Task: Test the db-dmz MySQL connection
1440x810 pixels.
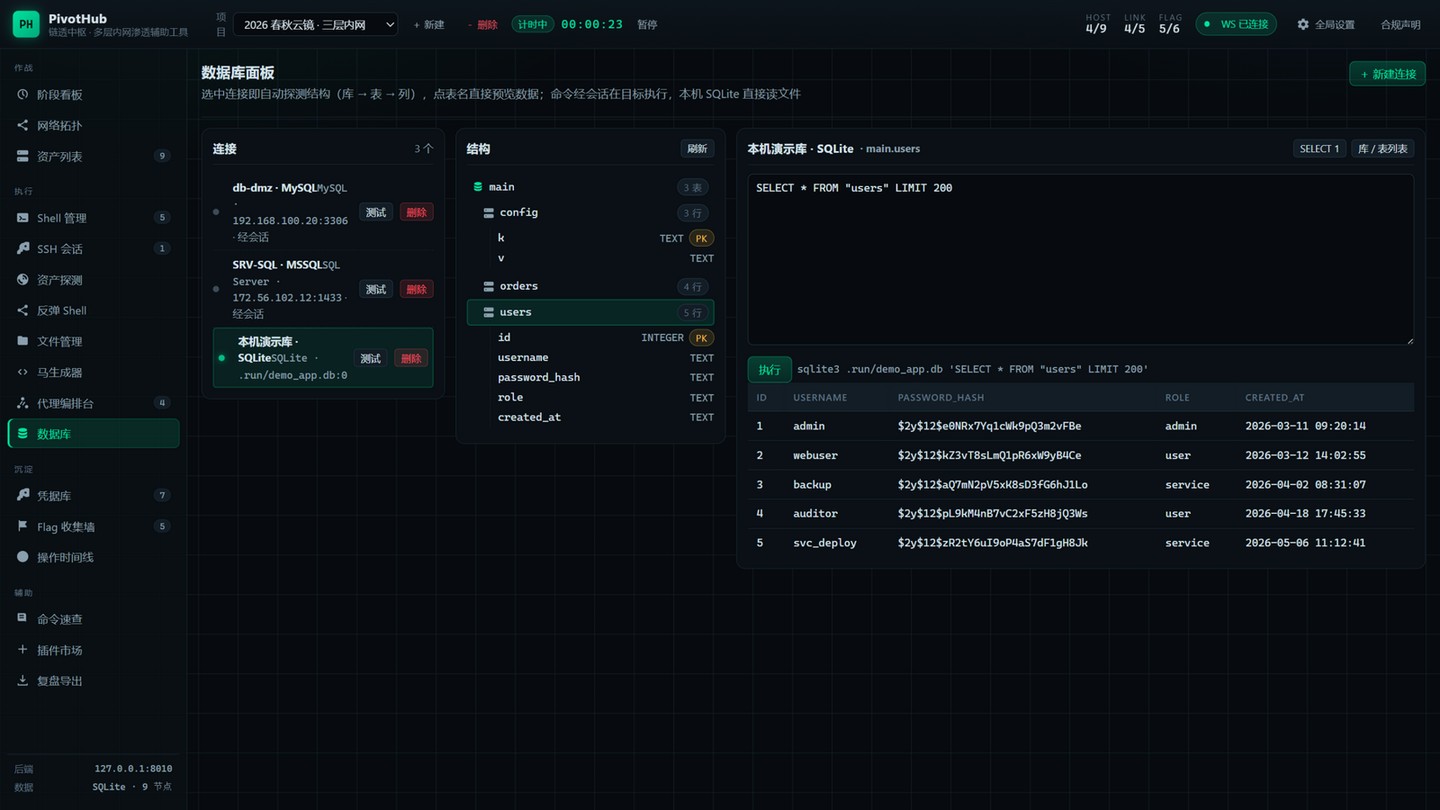Action: tap(376, 212)
